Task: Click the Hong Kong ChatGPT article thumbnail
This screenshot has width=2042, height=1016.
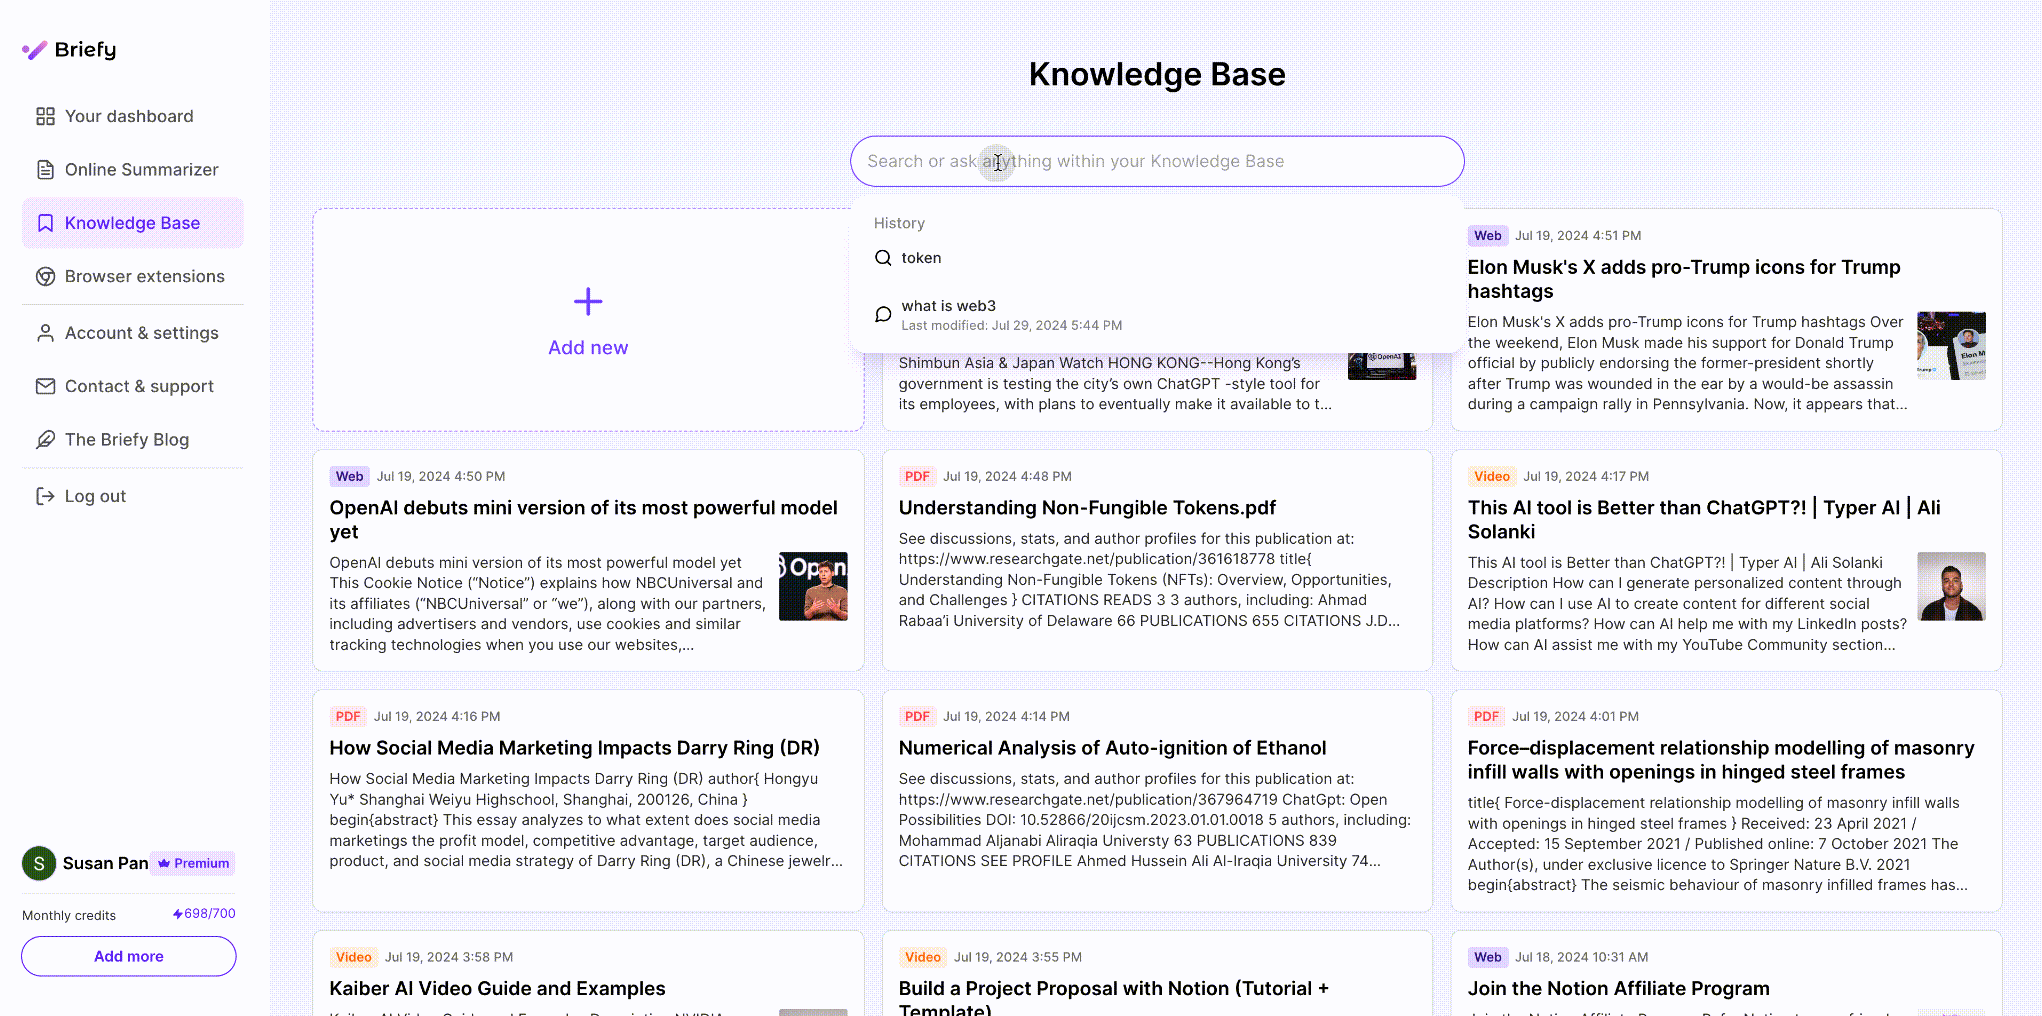Action: point(1382,366)
